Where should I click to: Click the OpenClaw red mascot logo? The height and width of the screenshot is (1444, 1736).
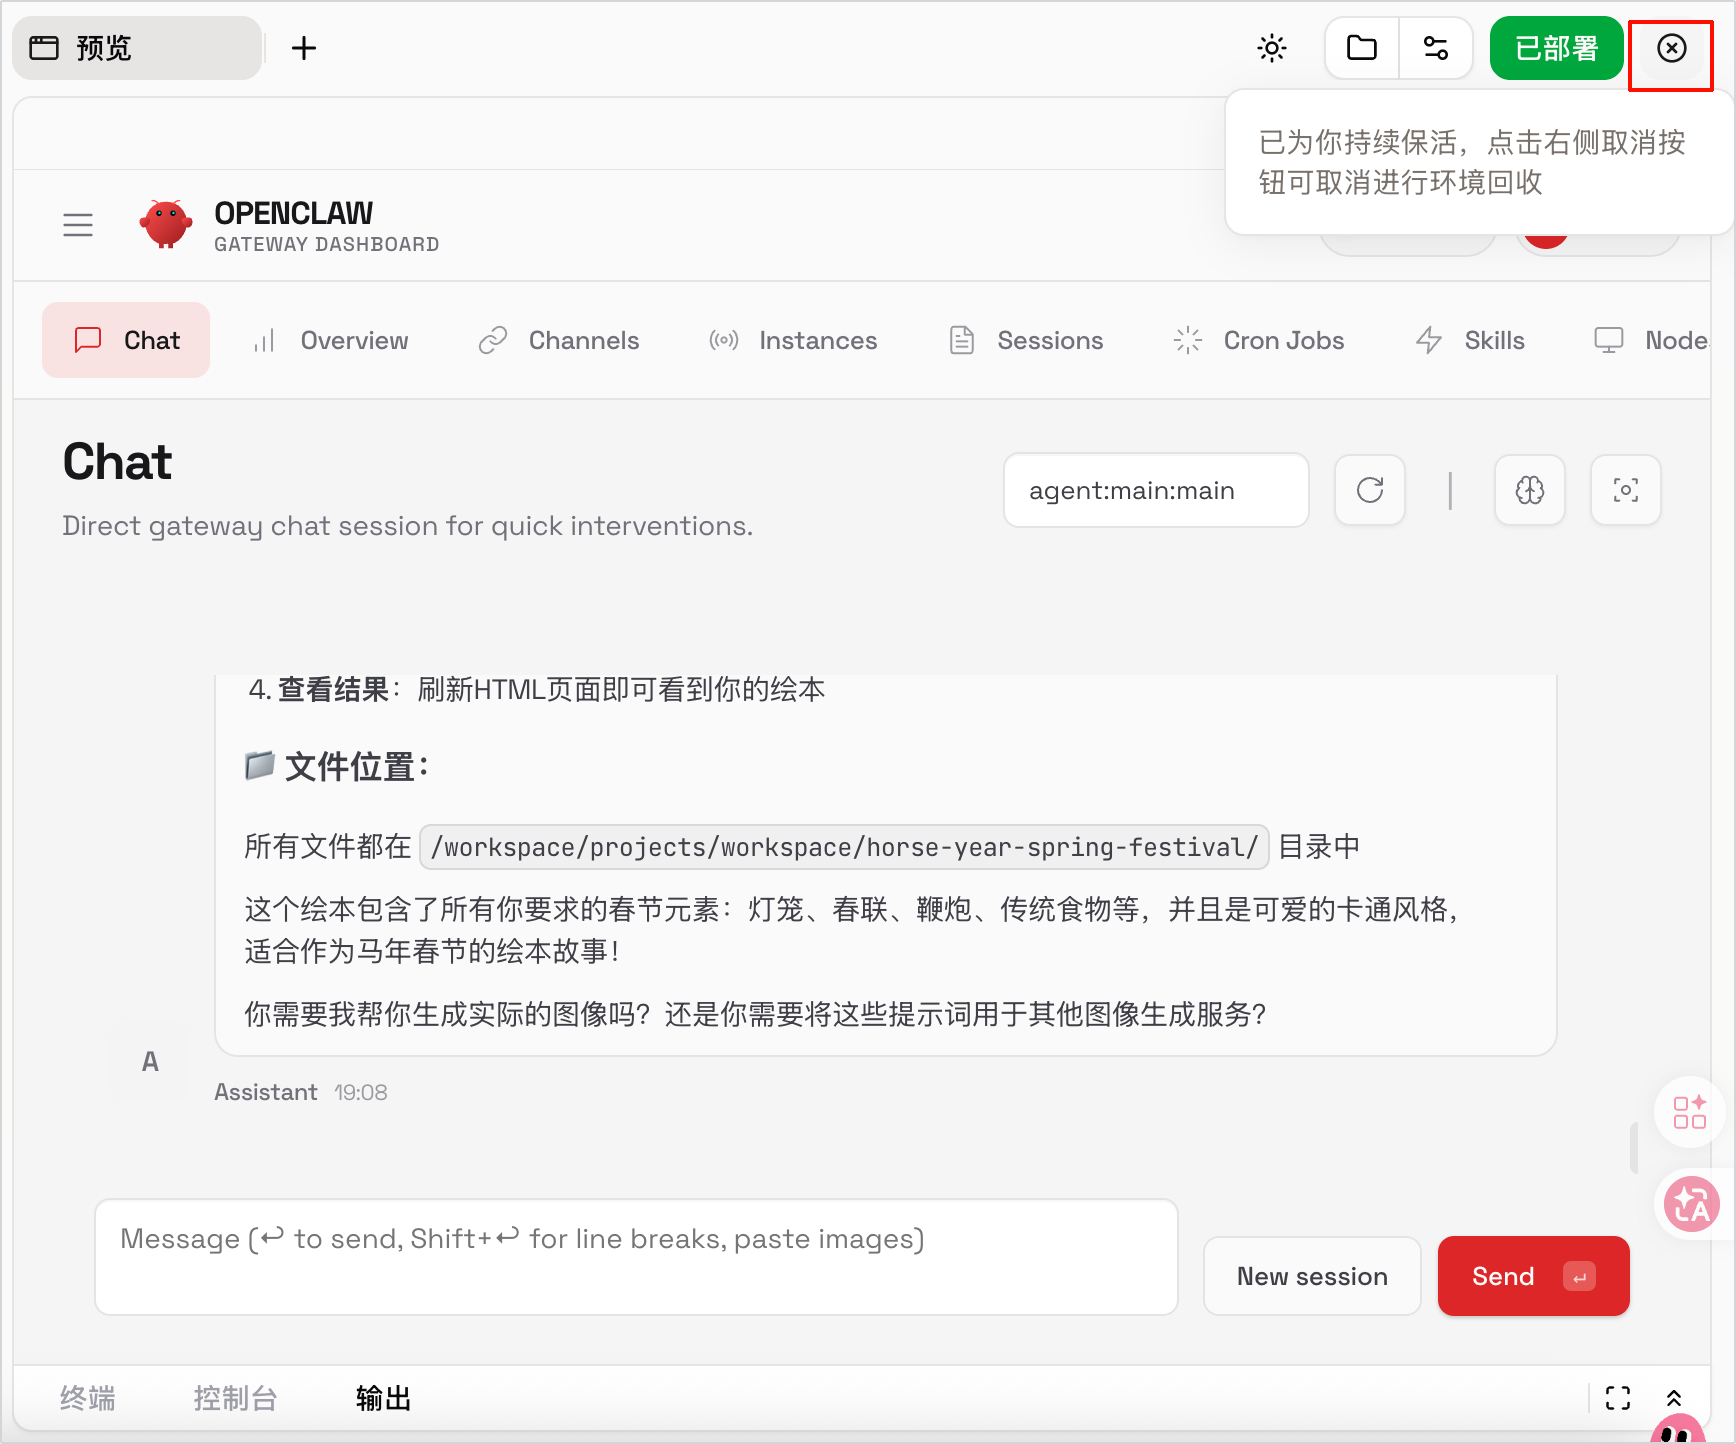pos(166,224)
